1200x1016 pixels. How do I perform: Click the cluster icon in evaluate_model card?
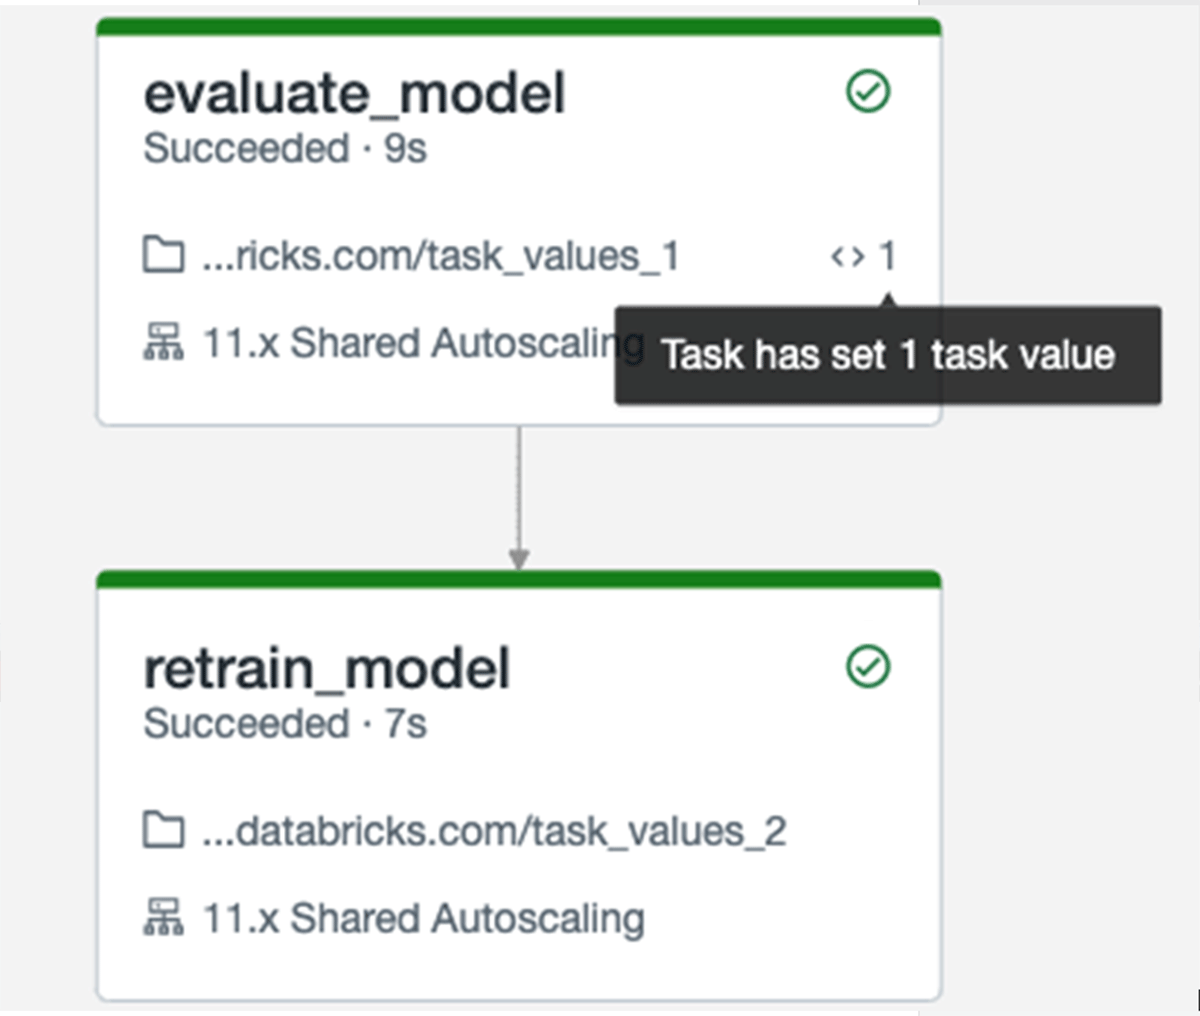(163, 343)
